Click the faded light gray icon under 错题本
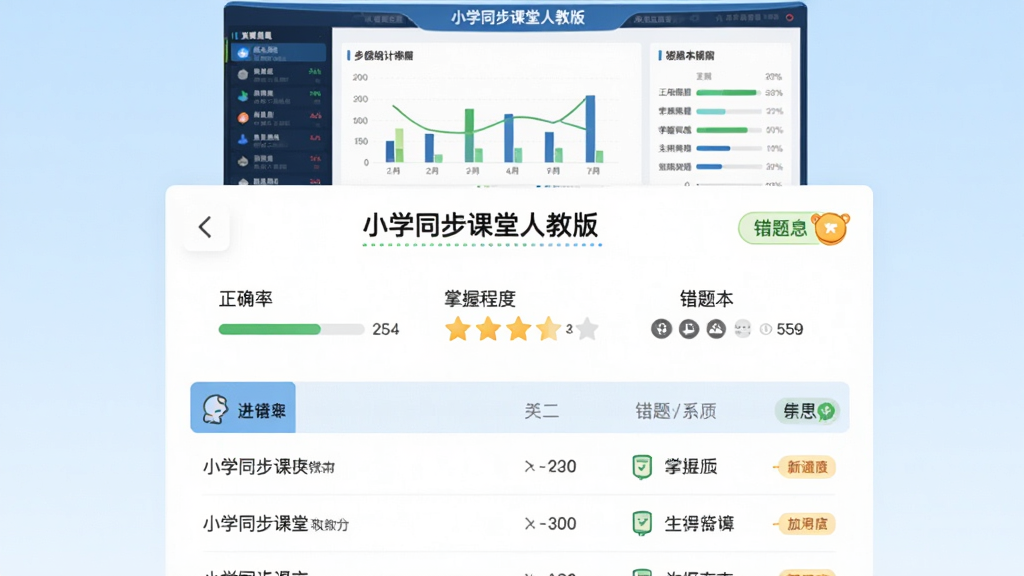Screen dimensions: 1024x576 pyautogui.click(x=743, y=328)
